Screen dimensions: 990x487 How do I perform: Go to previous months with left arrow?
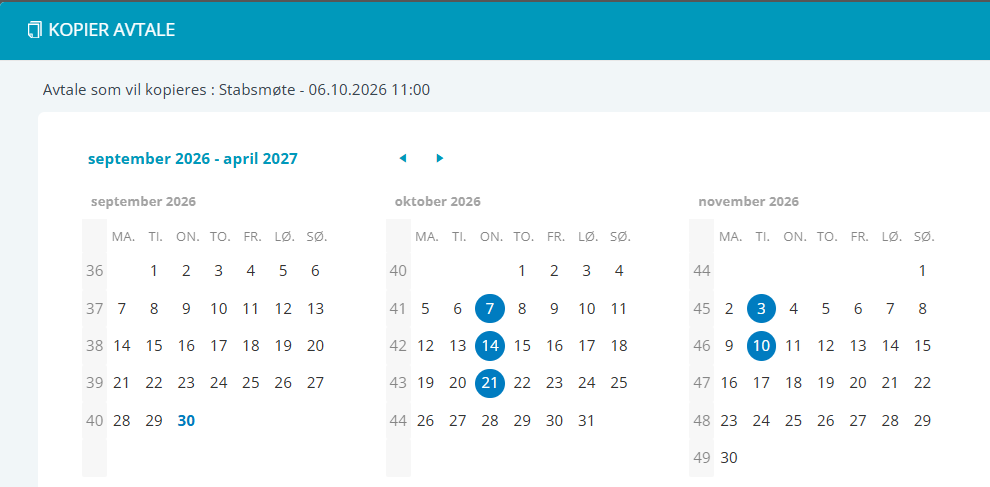click(x=403, y=159)
